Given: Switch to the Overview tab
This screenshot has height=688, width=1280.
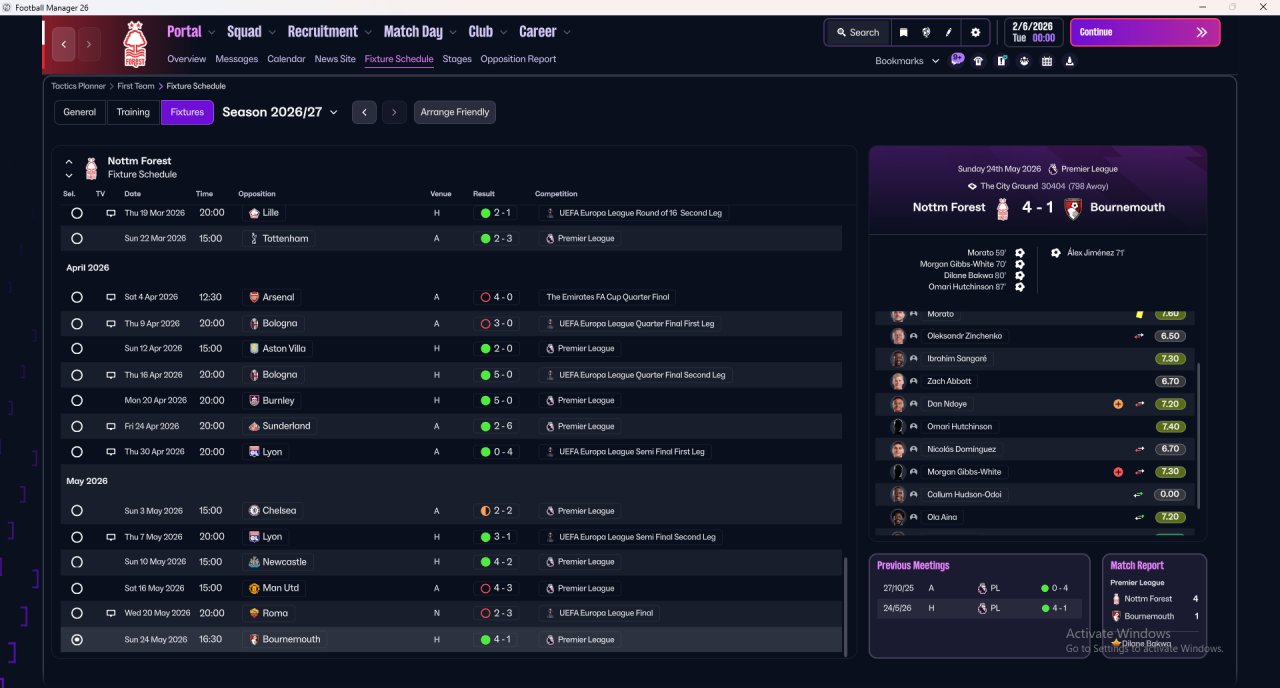Looking at the screenshot, I should [x=187, y=59].
